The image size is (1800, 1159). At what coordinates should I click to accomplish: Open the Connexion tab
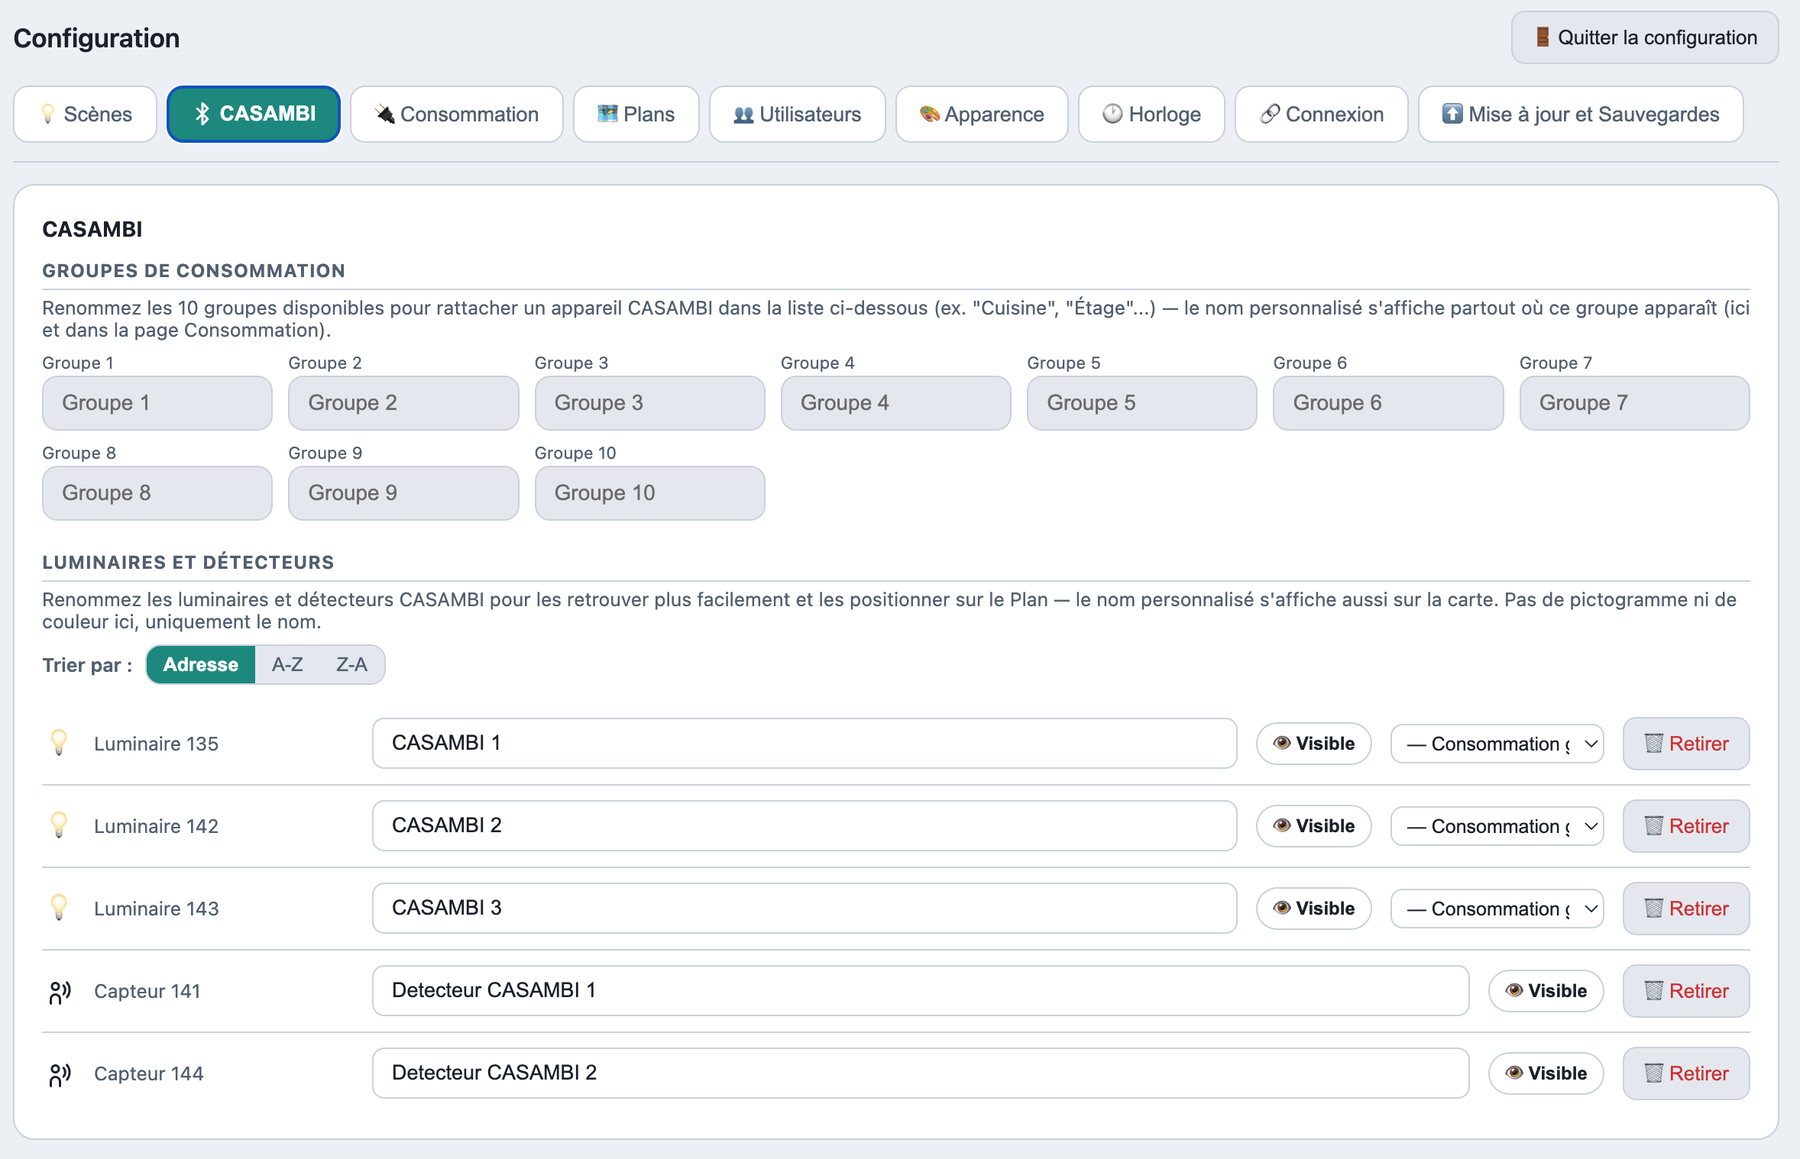1321,114
